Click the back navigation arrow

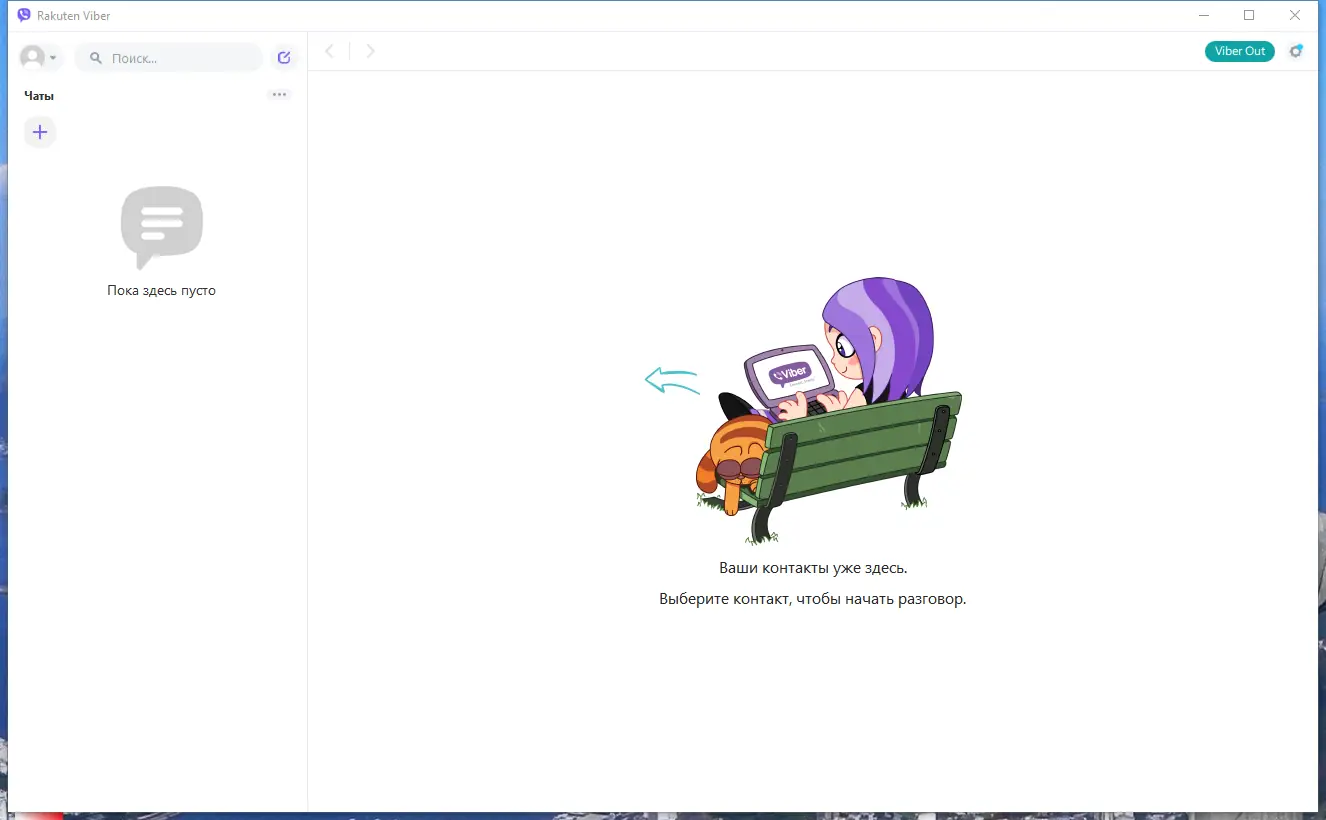[330, 50]
